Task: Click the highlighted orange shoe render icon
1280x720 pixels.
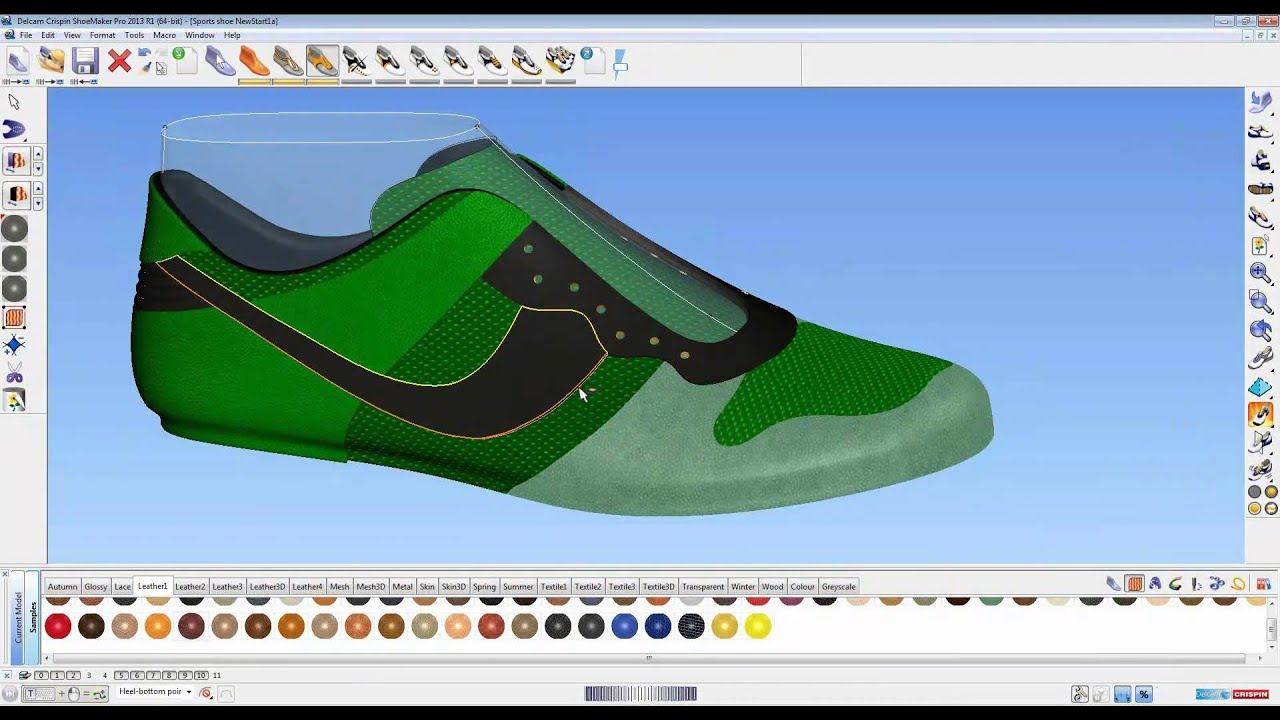Action: tap(322, 62)
